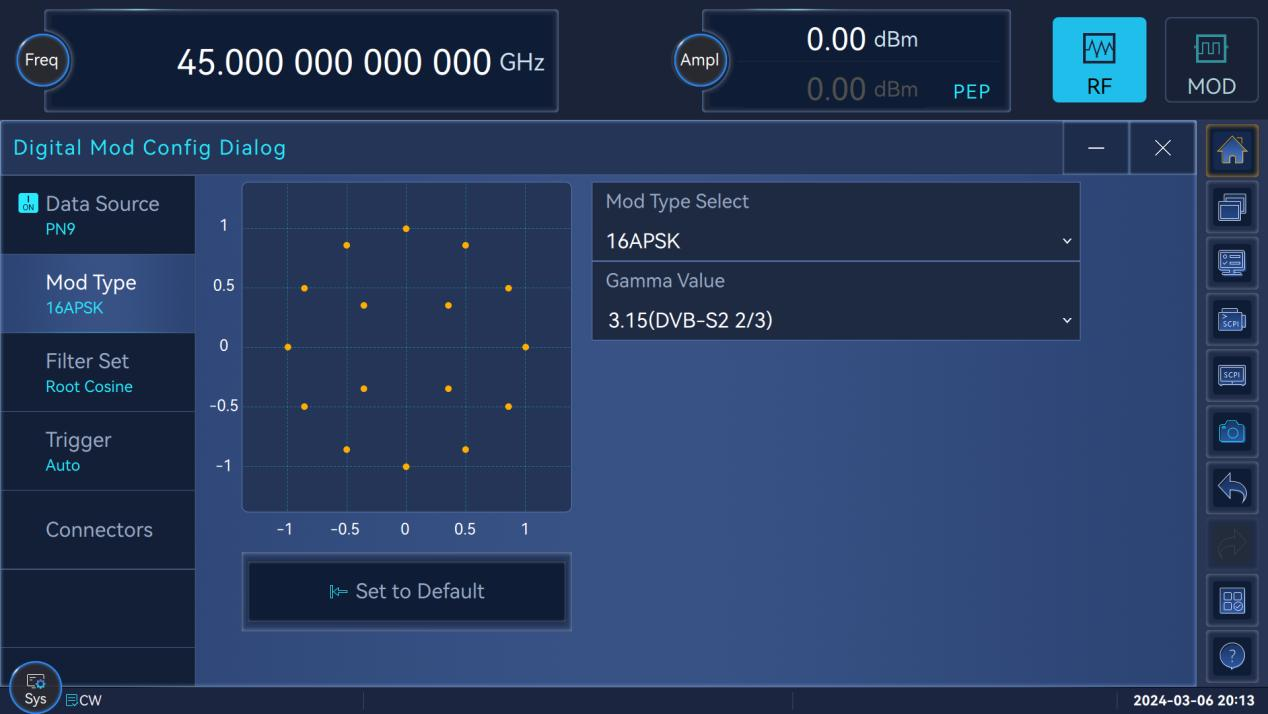Open the stacked windows icon
This screenshot has width=1268, height=714.
coord(1232,209)
